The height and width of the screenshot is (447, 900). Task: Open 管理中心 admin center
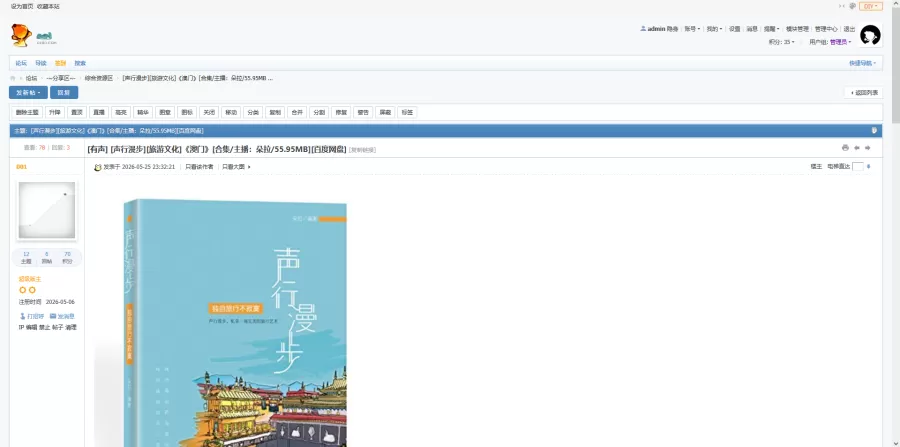826,29
